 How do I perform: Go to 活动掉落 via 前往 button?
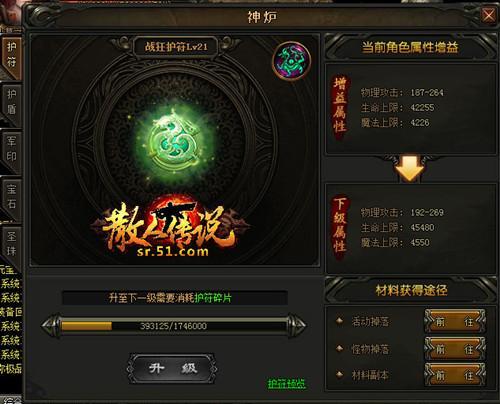(x=455, y=321)
